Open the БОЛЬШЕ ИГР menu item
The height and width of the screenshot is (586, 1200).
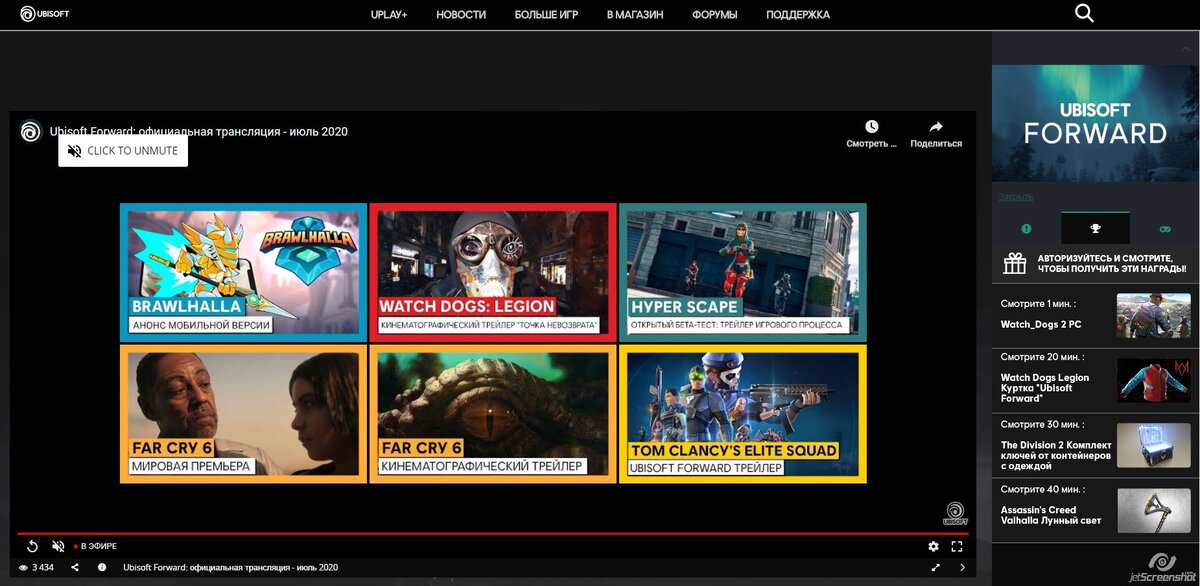(x=546, y=15)
